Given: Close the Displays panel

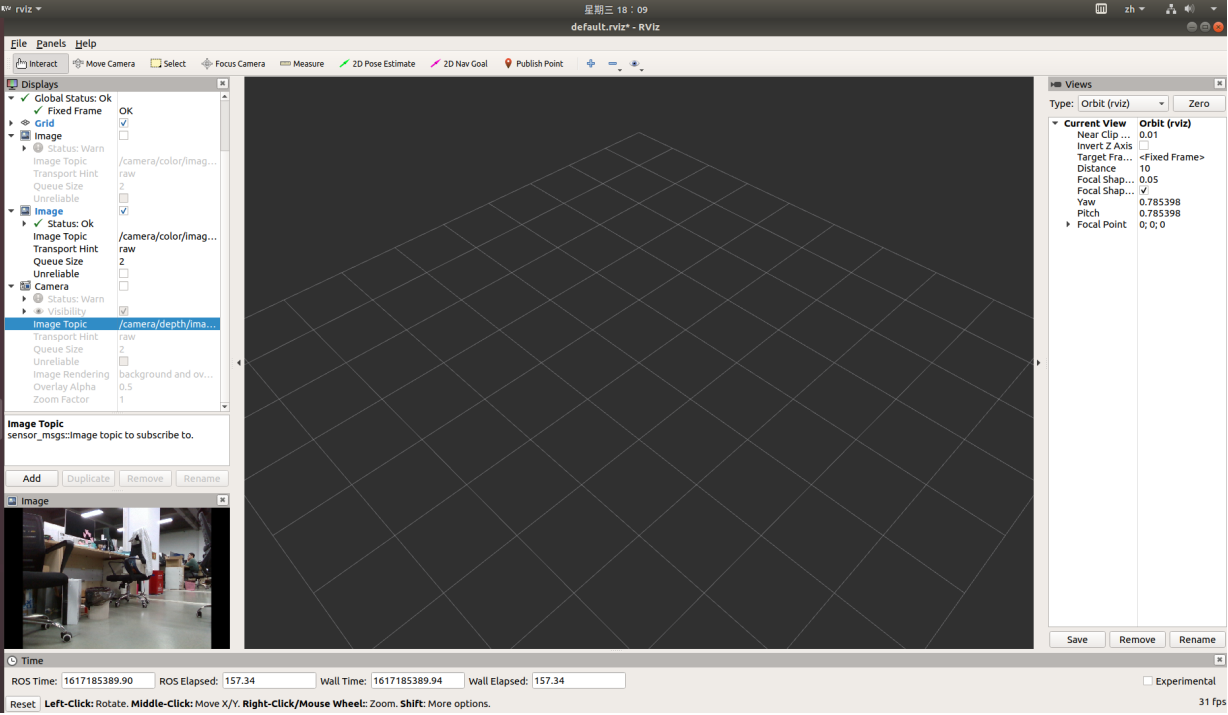Looking at the screenshot, I should [x=222, y=85].
